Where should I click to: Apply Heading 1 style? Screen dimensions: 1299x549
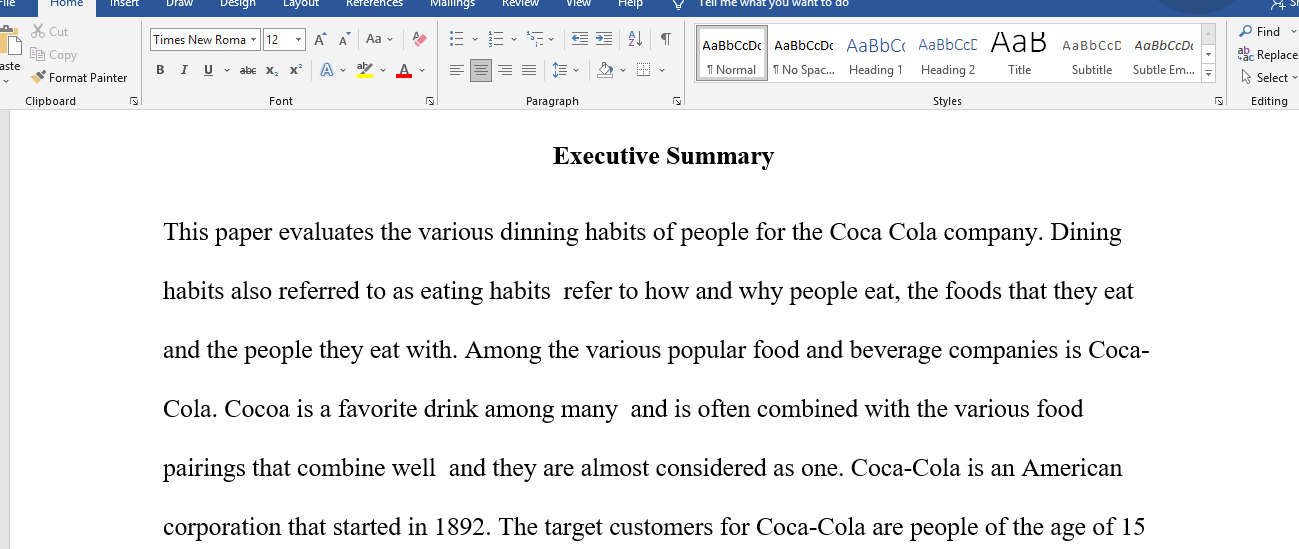(876, 54)
